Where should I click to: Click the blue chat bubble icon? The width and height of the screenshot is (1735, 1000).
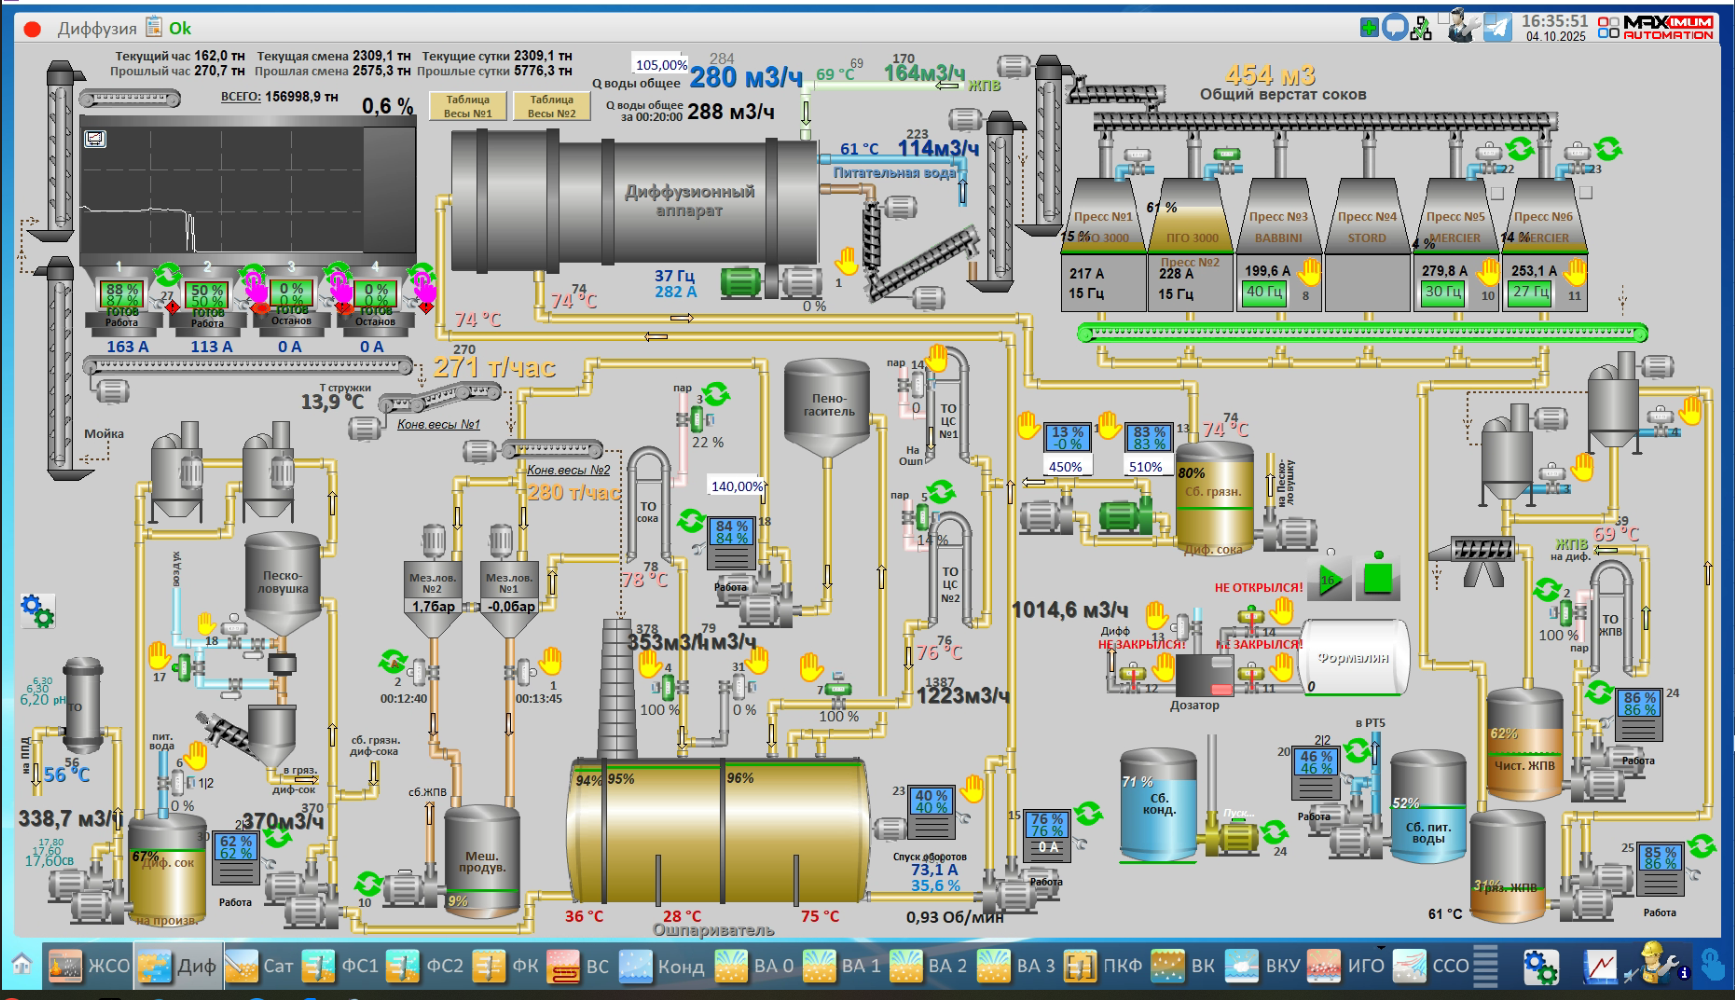(x=1395, y=28)
